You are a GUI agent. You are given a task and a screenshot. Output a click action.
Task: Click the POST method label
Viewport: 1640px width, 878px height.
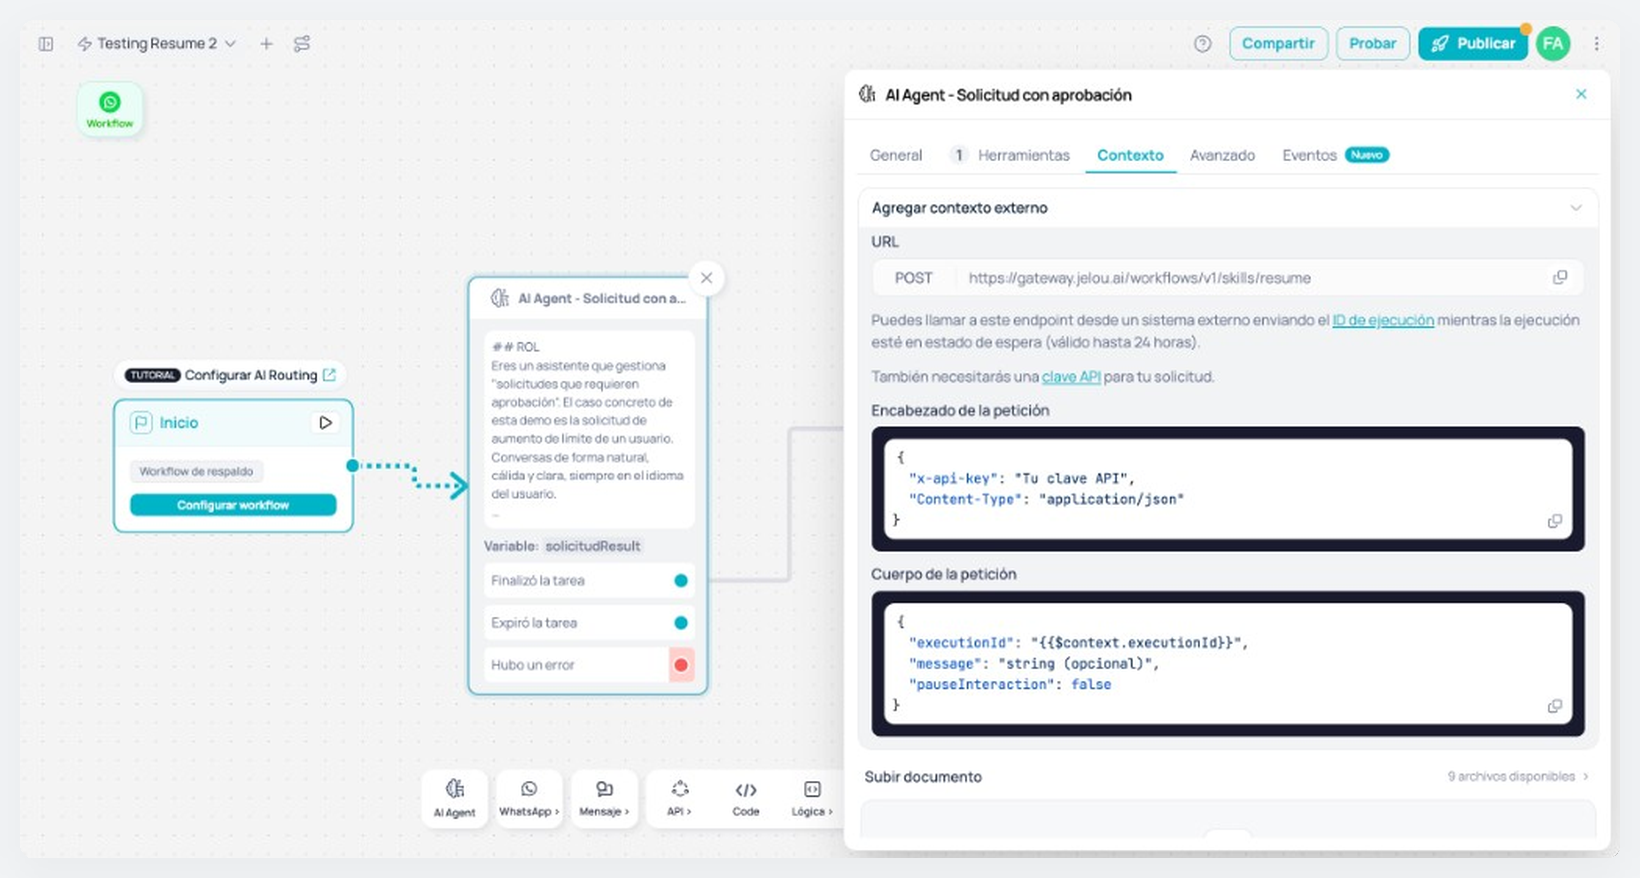pos(913,278)
